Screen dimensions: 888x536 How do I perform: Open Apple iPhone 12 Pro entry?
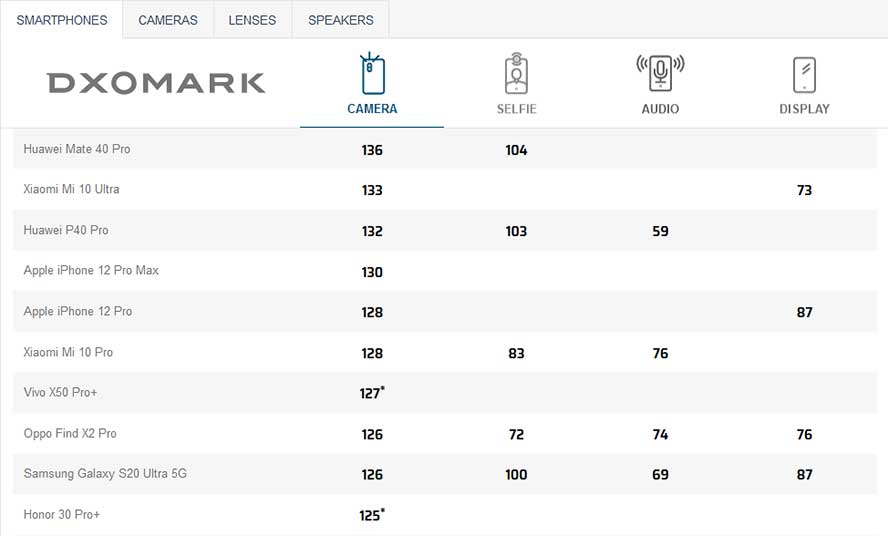(78, 311)
